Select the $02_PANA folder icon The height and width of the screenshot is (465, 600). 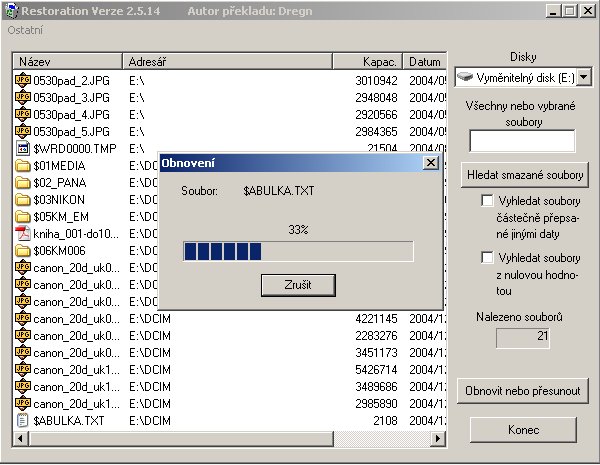[x=23, y=183]
